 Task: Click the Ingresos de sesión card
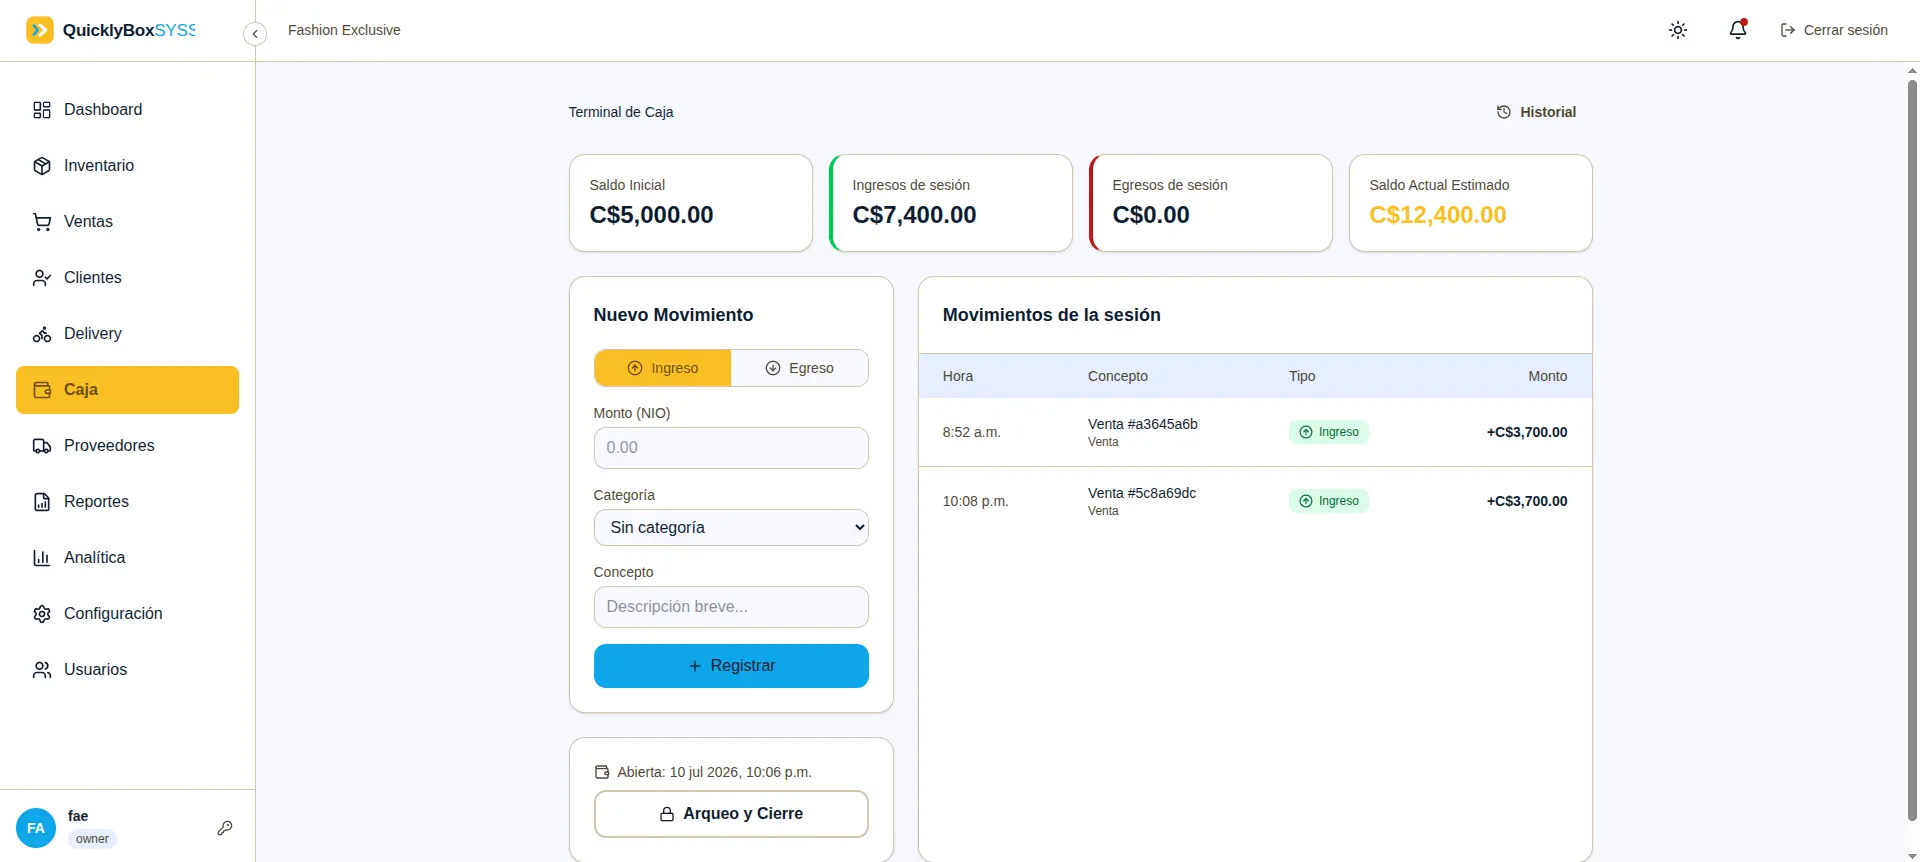pyautogui.click(x=951, y=203)
